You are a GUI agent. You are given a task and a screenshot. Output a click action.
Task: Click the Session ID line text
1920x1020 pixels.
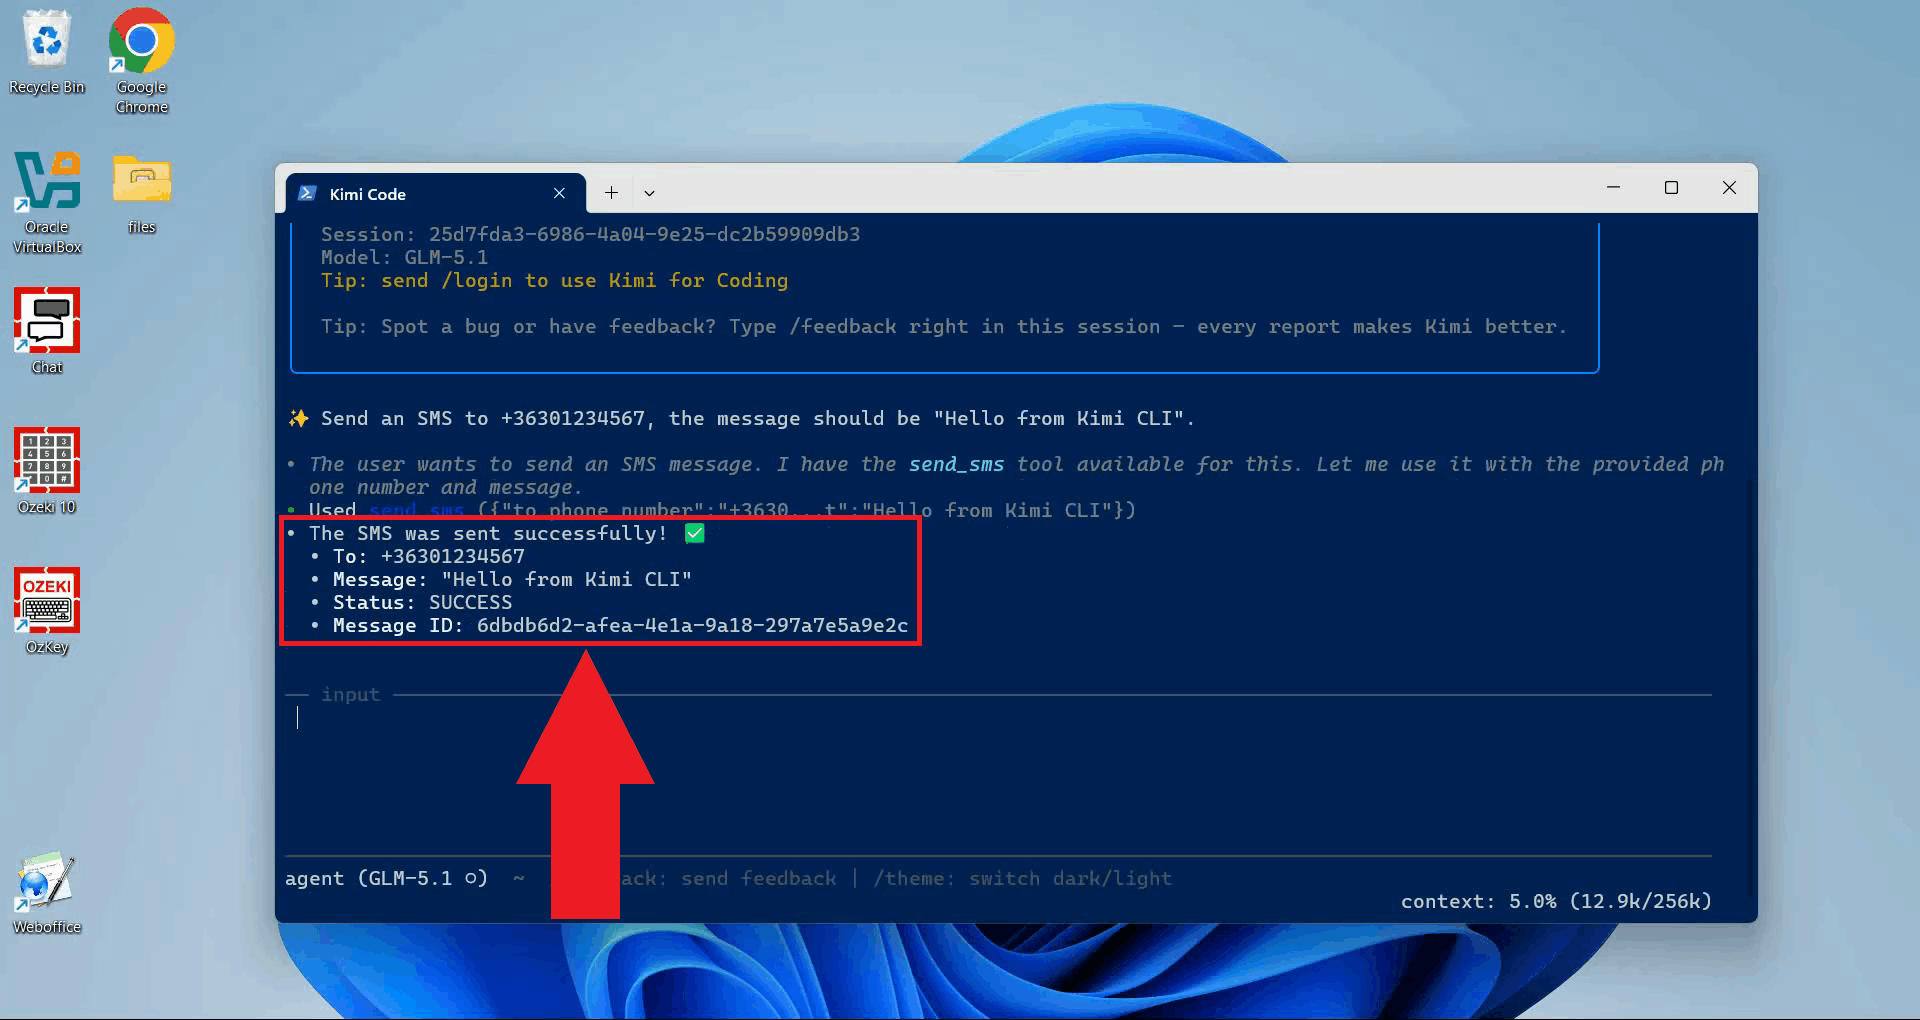(590, 234)
